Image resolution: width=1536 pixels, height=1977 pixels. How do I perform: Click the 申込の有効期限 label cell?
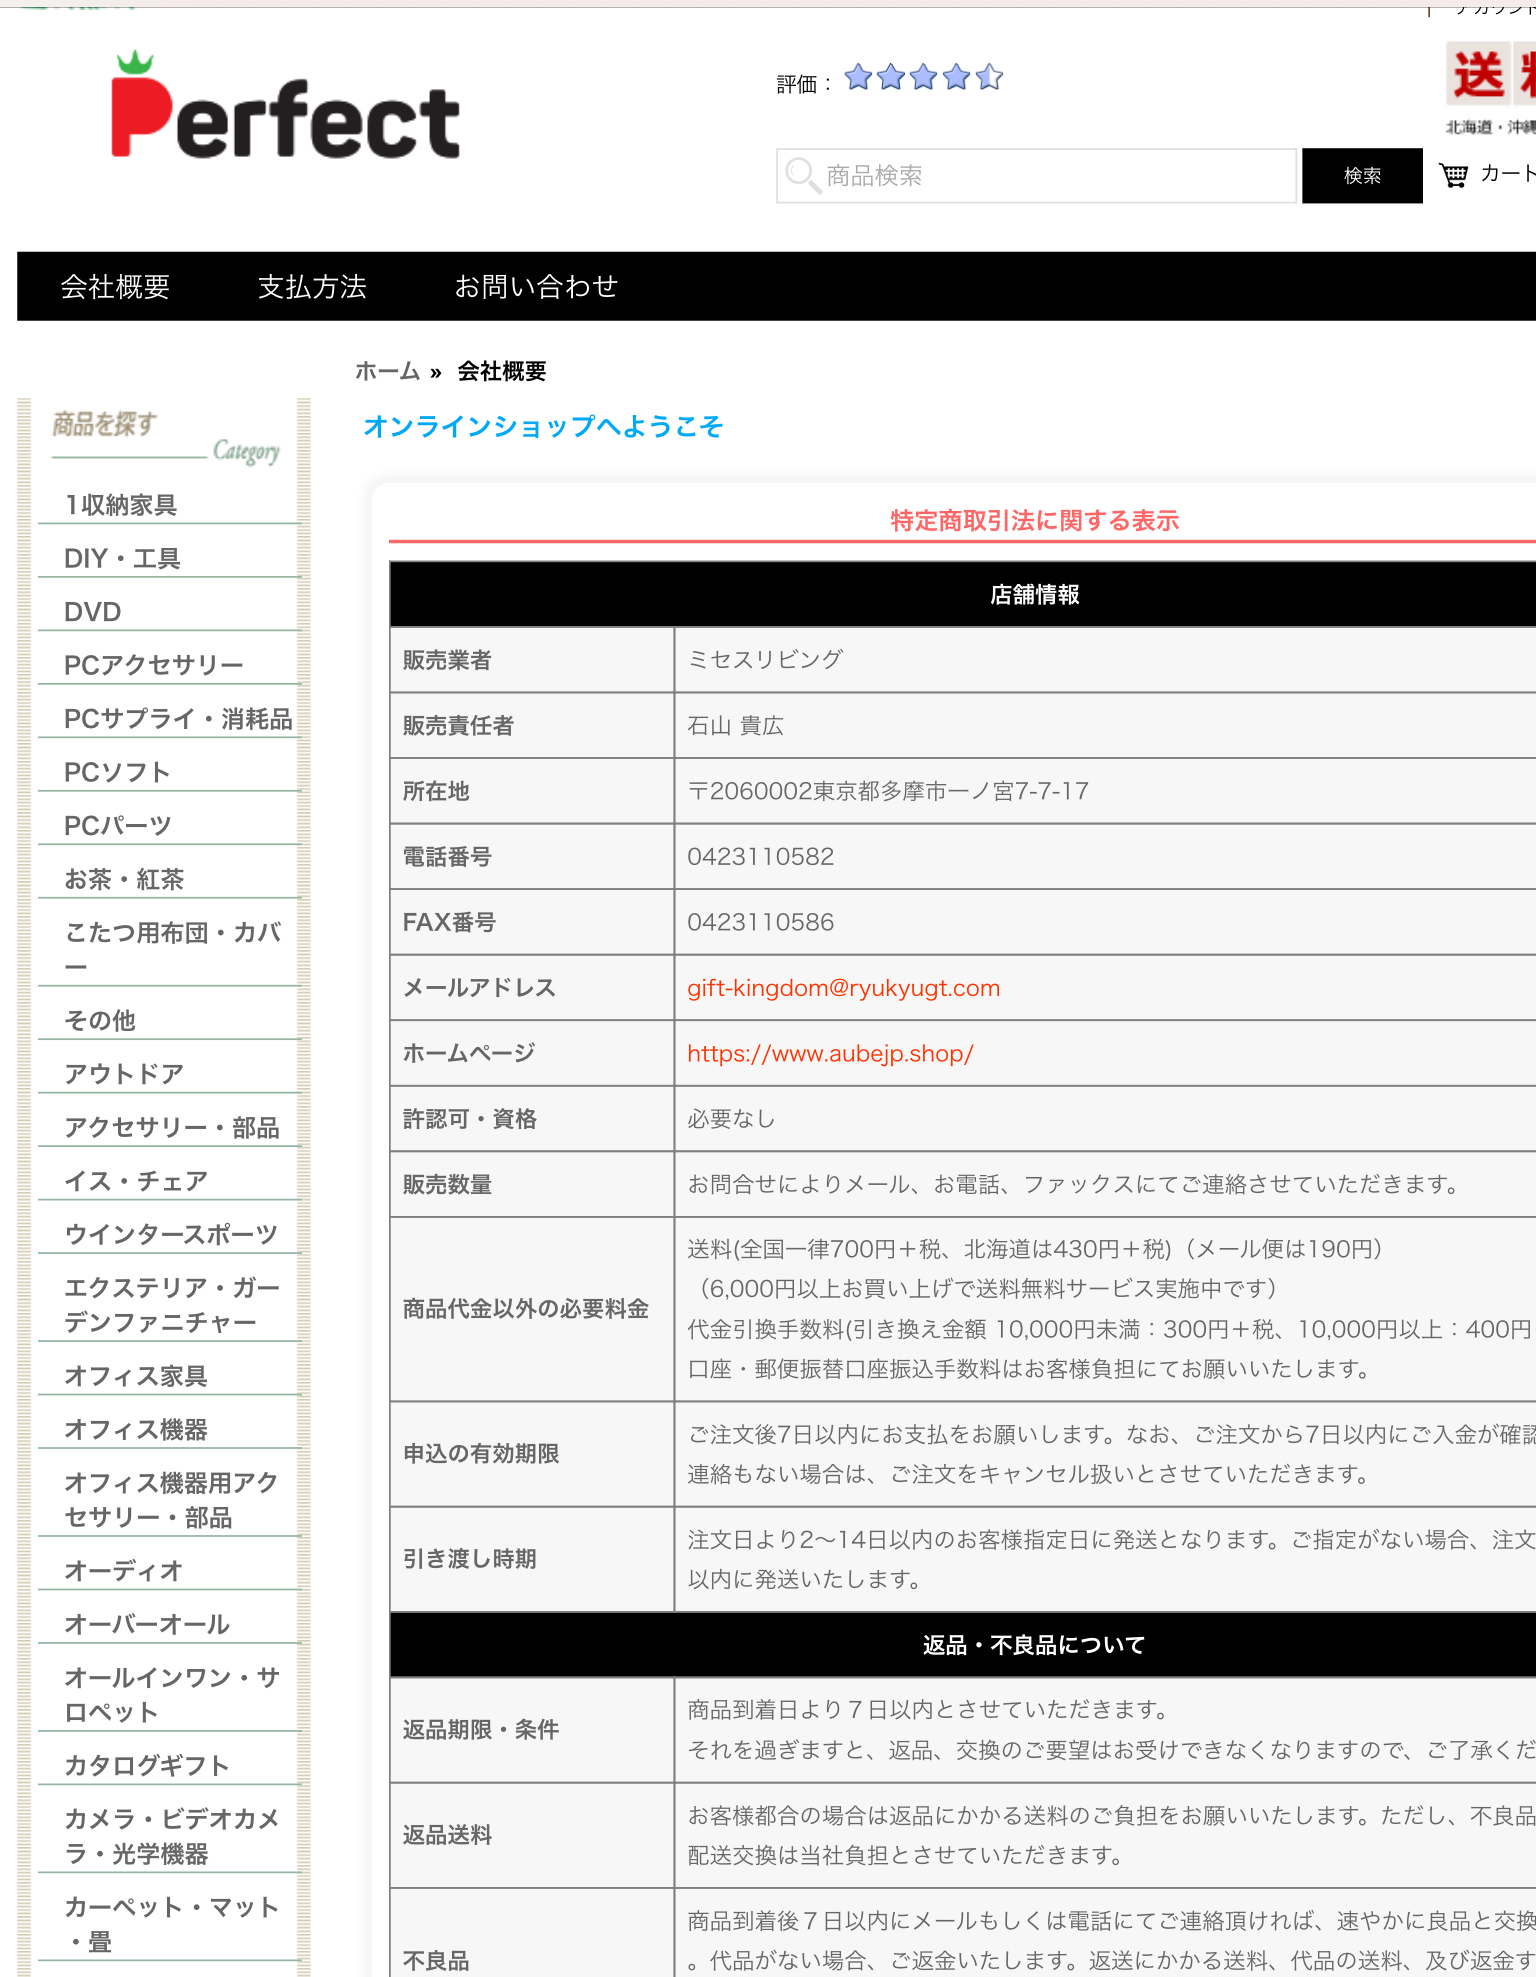(532, 1454)
